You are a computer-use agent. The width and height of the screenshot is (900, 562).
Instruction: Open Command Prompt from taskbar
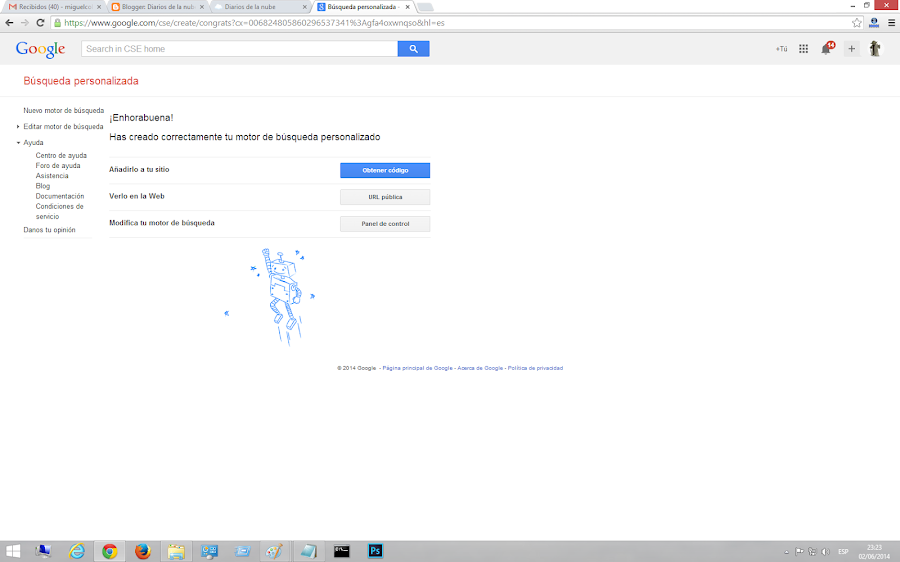coord(342,552)
